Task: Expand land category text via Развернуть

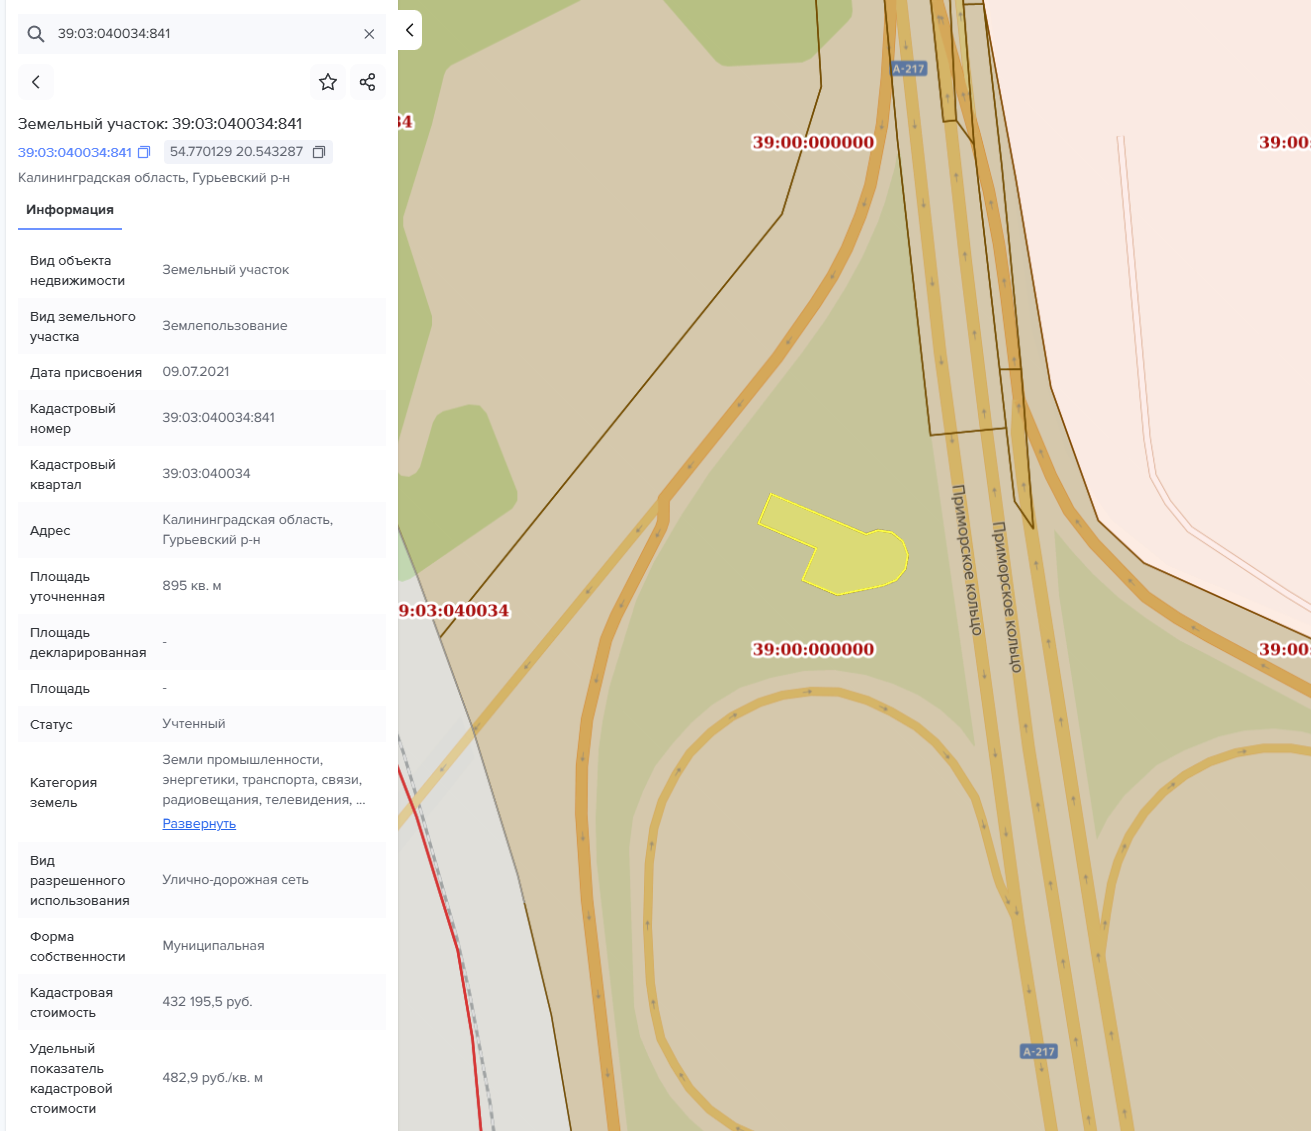Action: pyautogui.click(x=199, y=824)
